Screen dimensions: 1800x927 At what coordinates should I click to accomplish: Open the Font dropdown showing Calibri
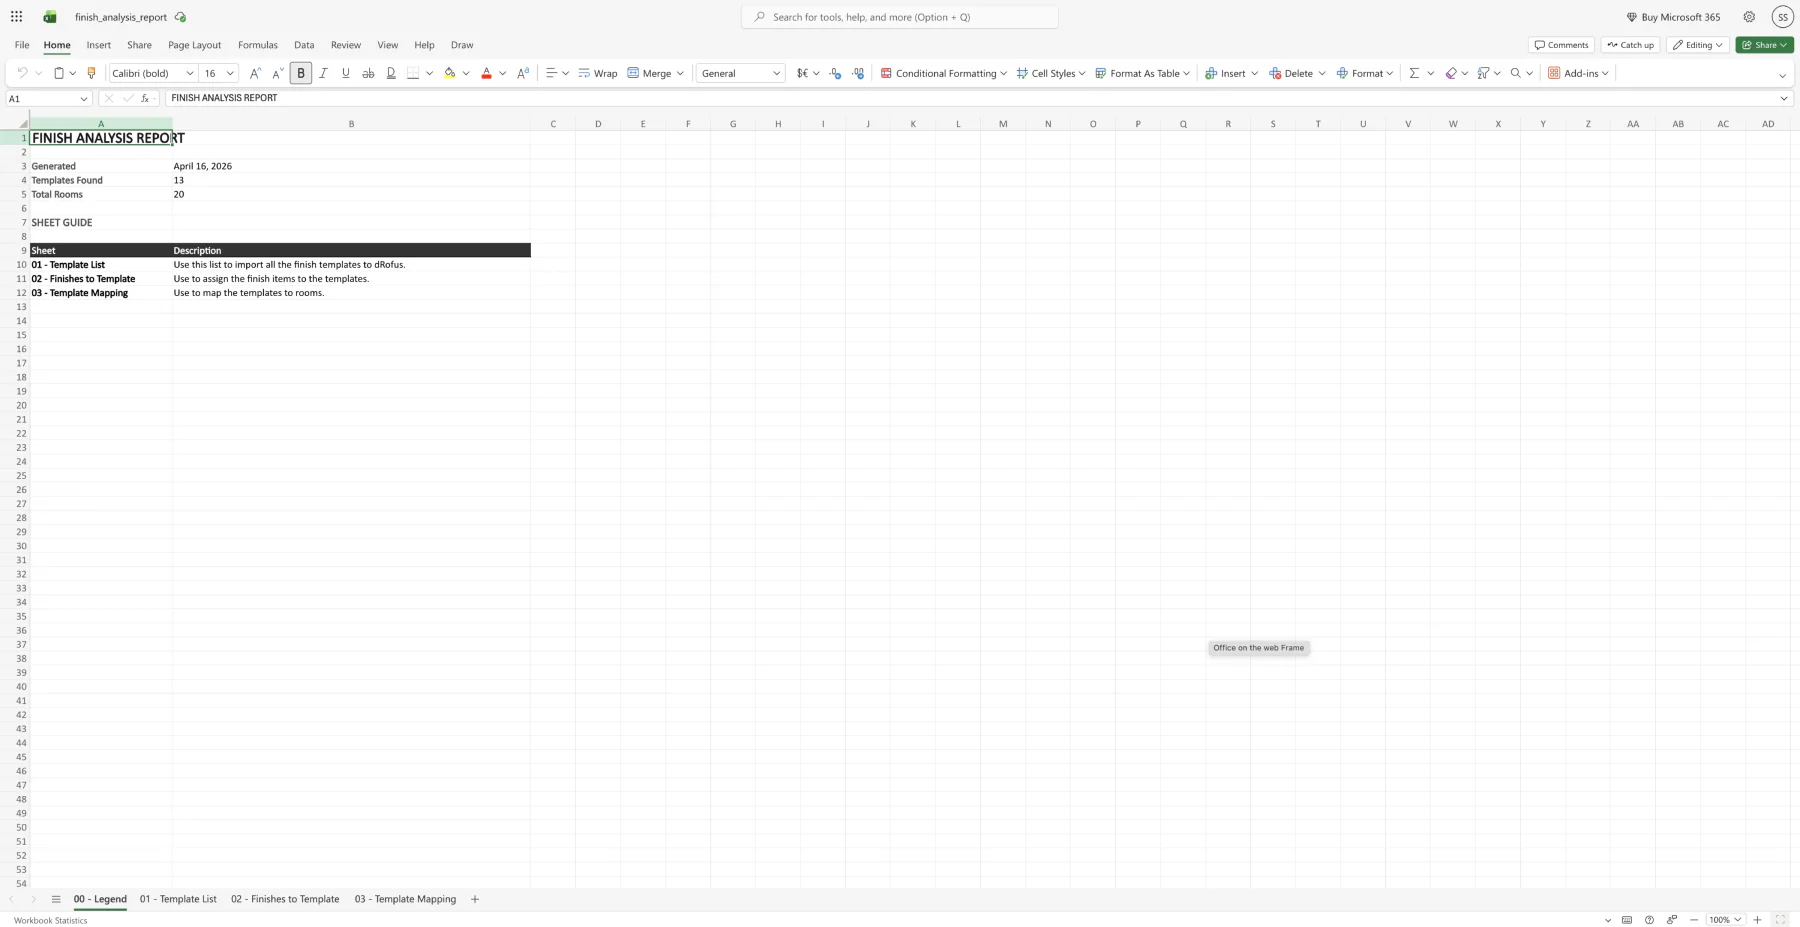pos(150,72)
